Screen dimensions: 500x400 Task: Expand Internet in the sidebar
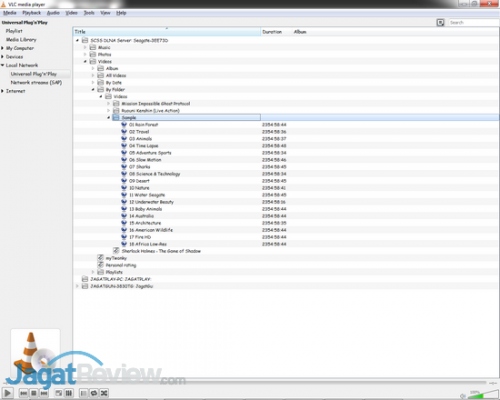[2, 91]
